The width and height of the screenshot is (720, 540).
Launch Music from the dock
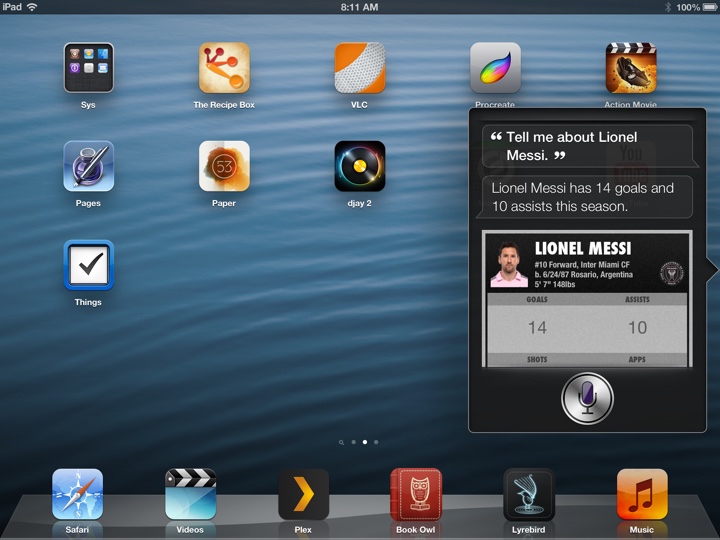point(641,494)
